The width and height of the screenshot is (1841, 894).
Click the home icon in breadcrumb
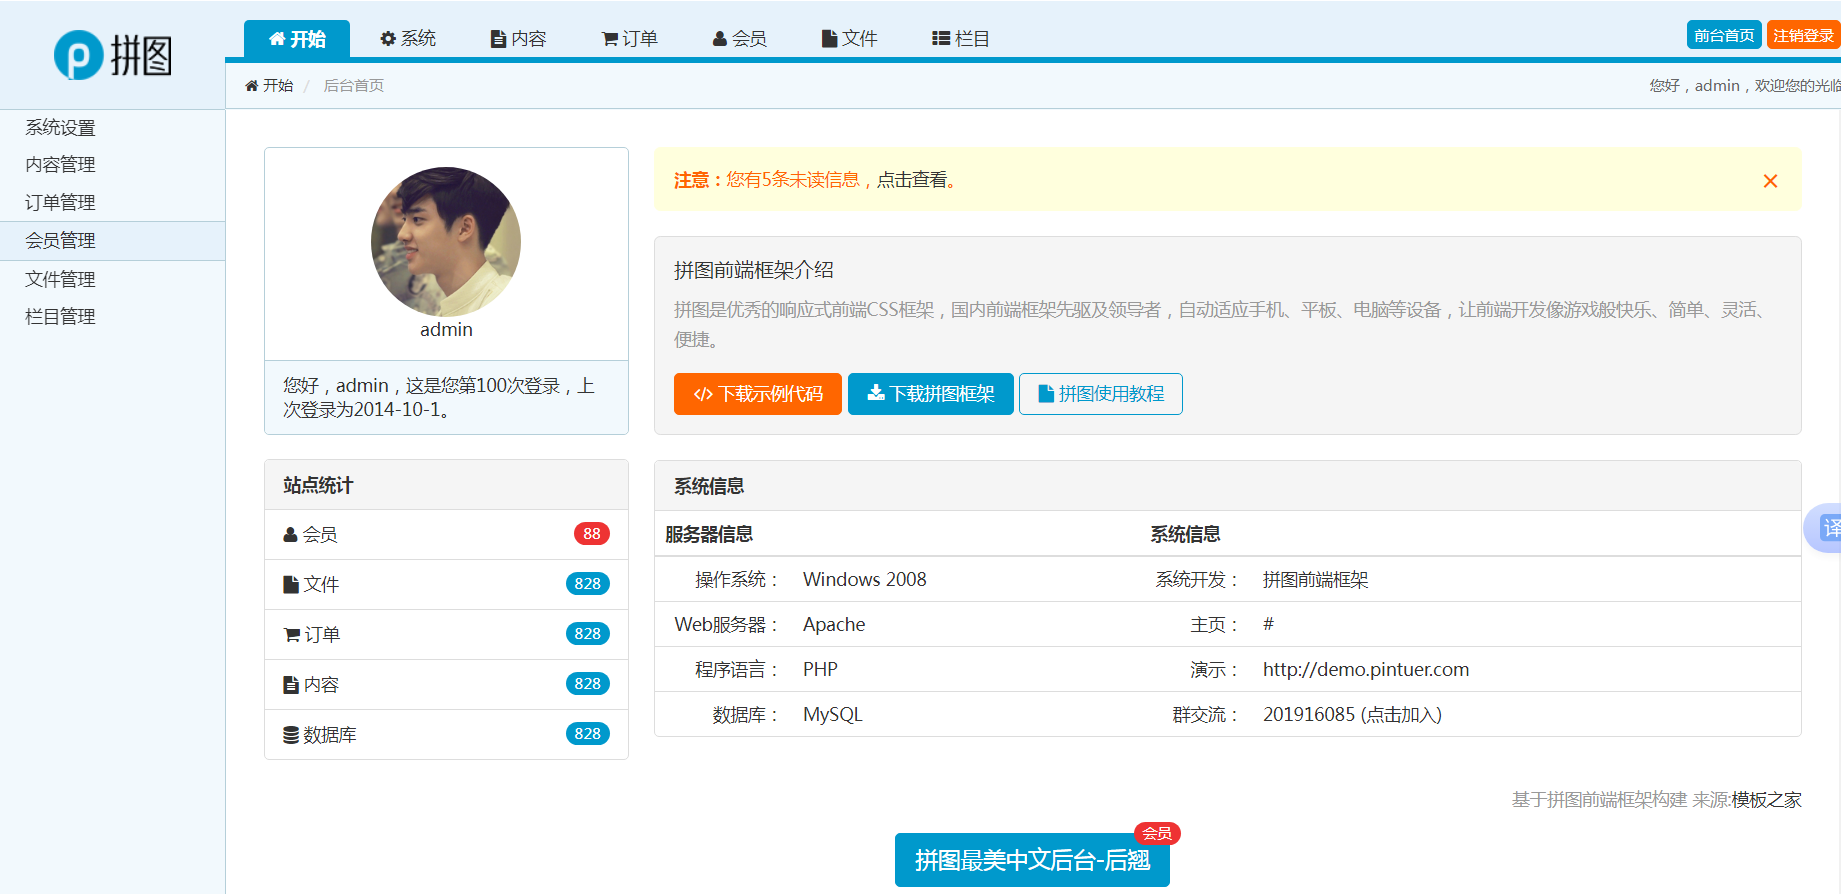click(252, 86)
